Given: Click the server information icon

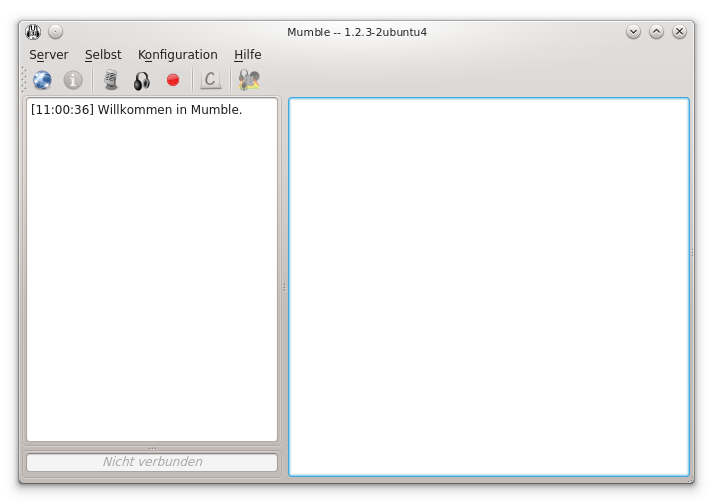Looking at the screenshot, I should [73, 80].
